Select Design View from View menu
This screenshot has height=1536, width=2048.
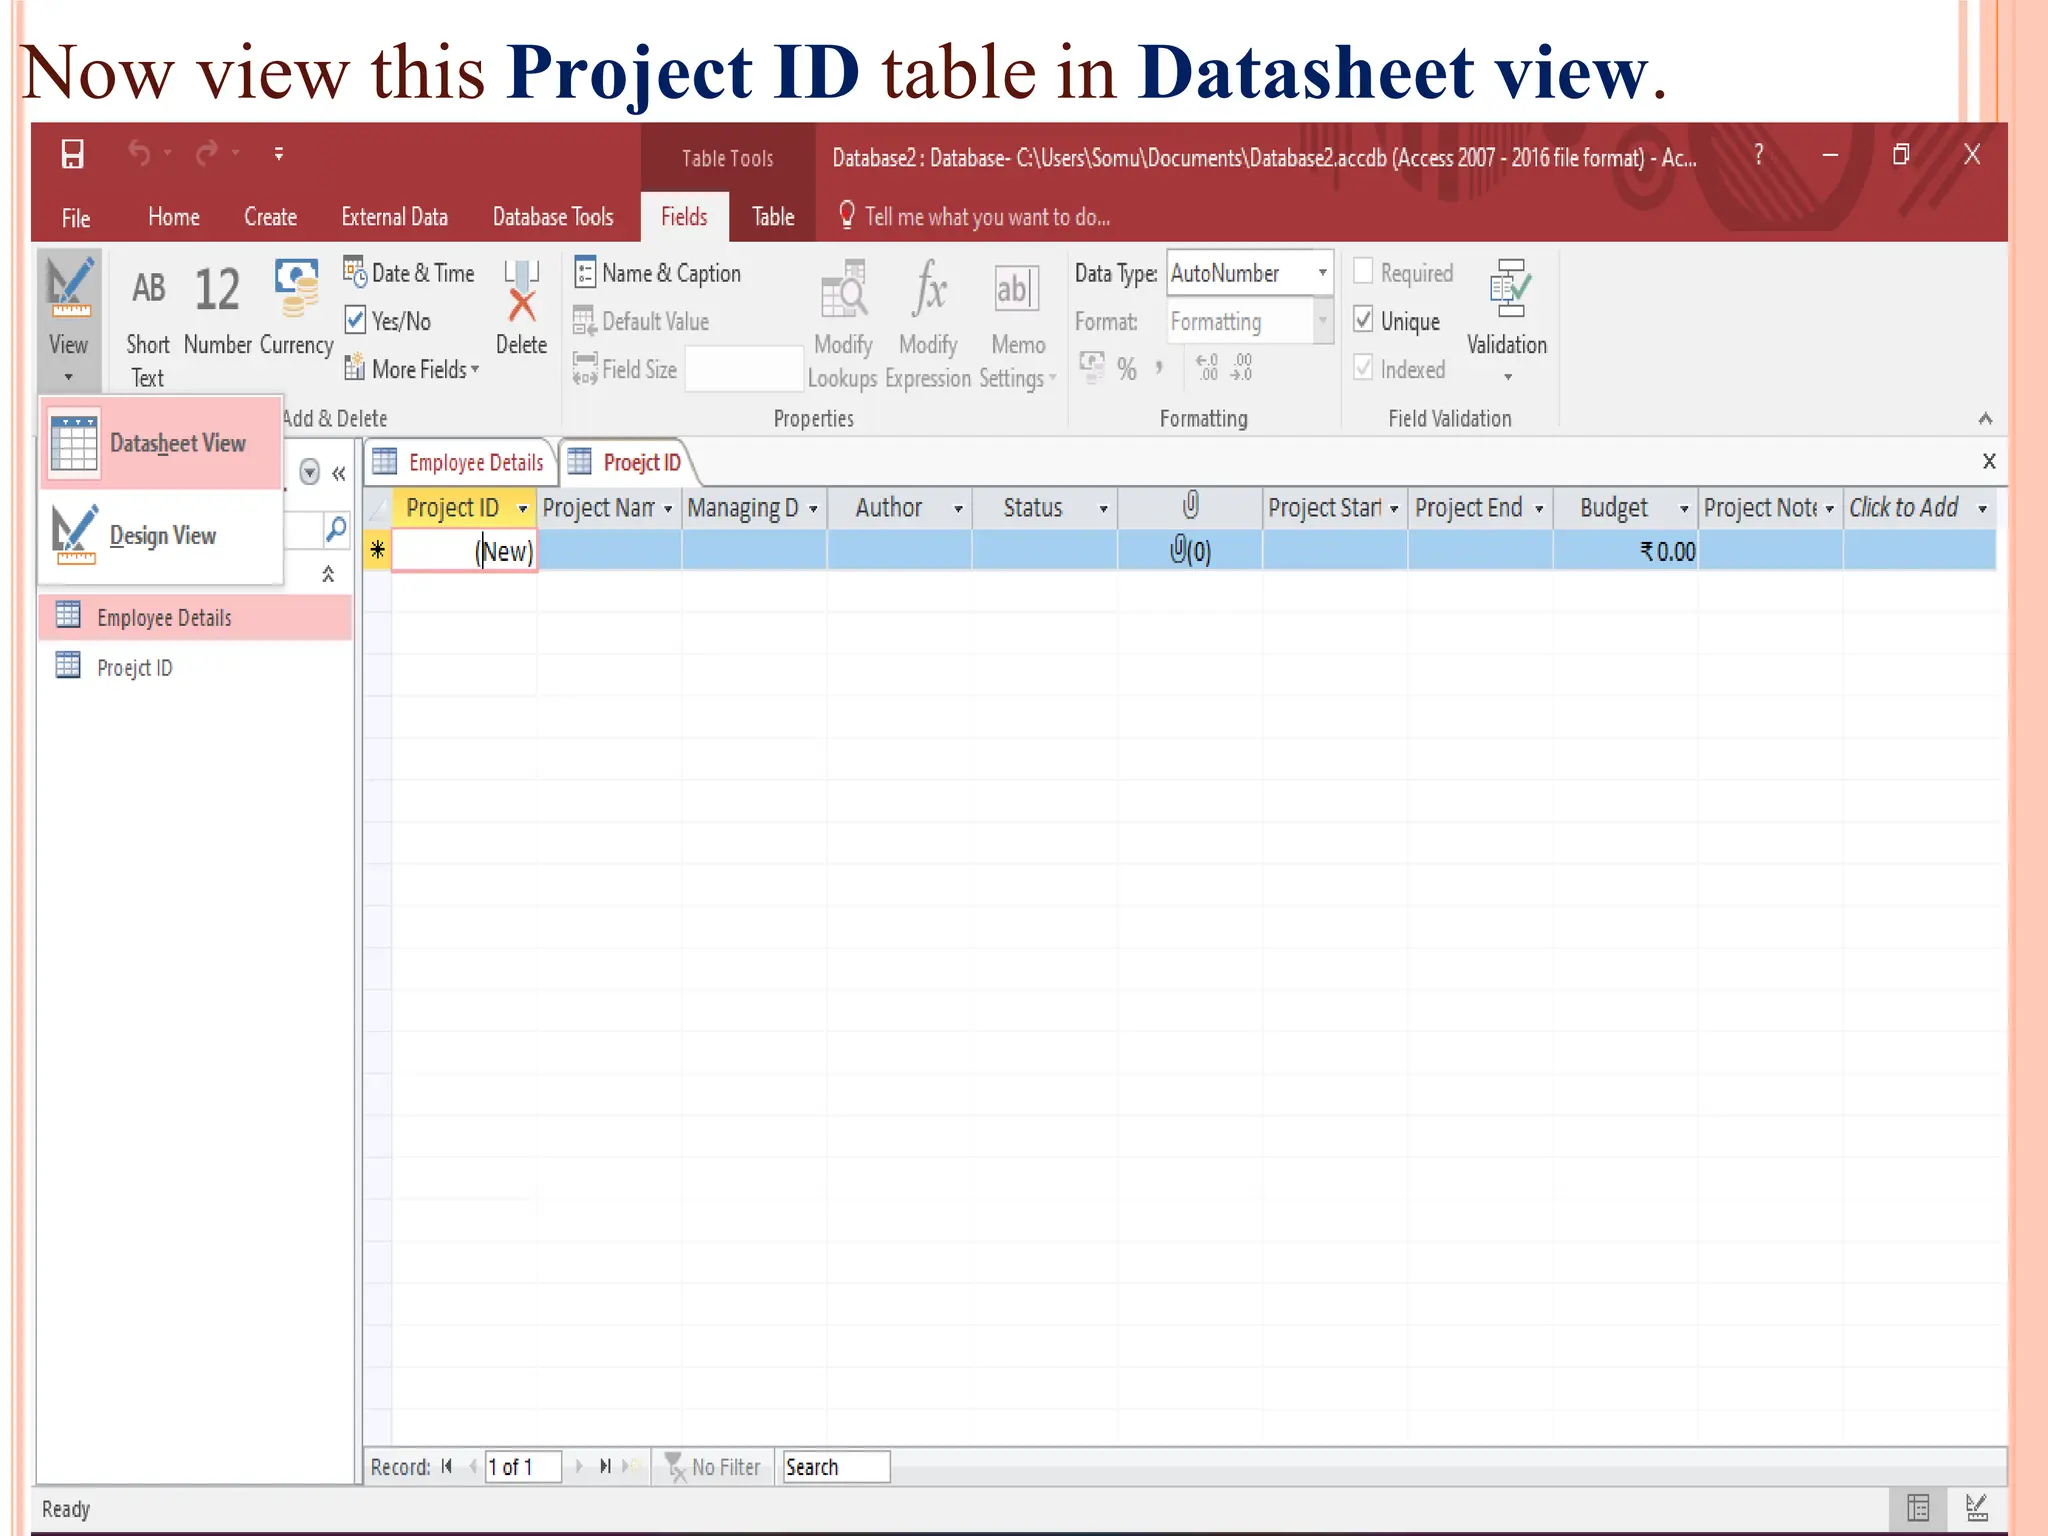click(162, 535)
